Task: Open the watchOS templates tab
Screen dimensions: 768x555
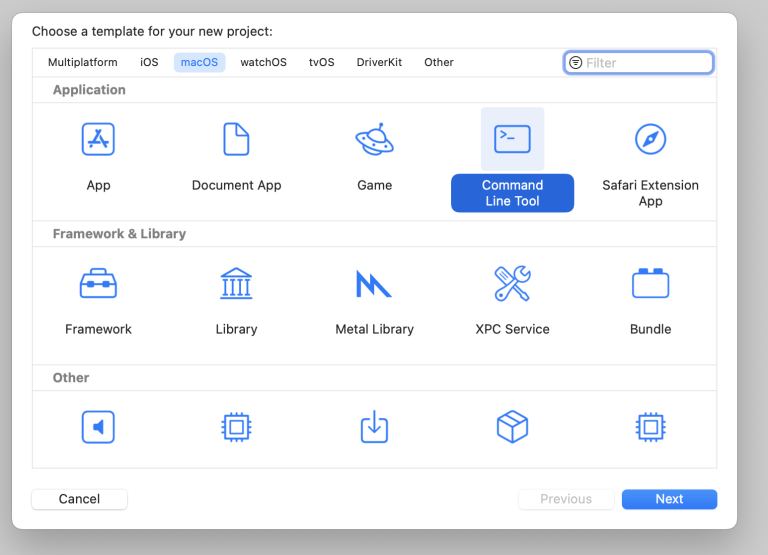Action: pyautogui.click(x=263, y=62)
